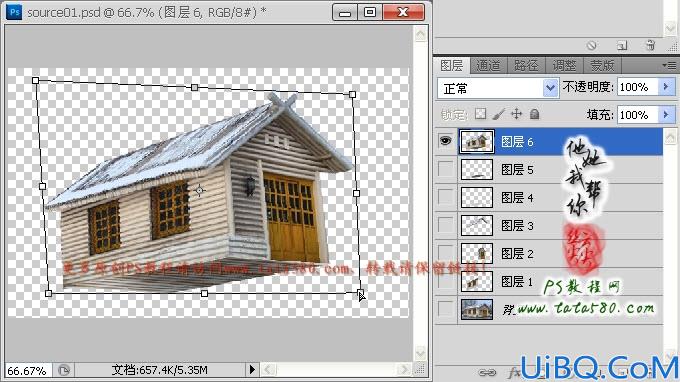Select the 图层 4 layer name
The image size is (680, 382).
click(x=517, y=198)
